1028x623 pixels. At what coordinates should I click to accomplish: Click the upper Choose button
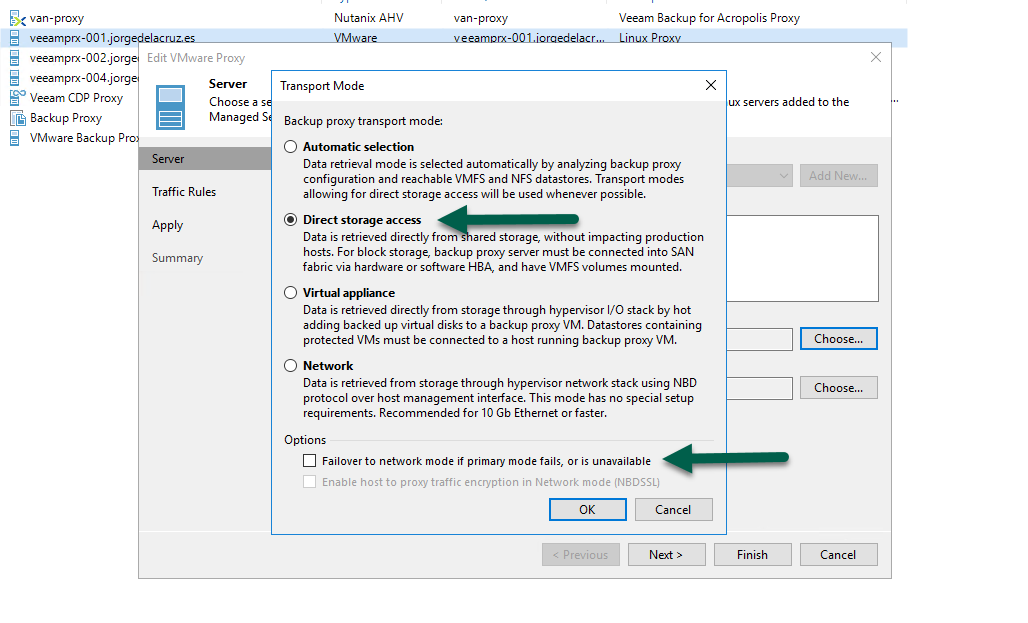tap(839, 338)
